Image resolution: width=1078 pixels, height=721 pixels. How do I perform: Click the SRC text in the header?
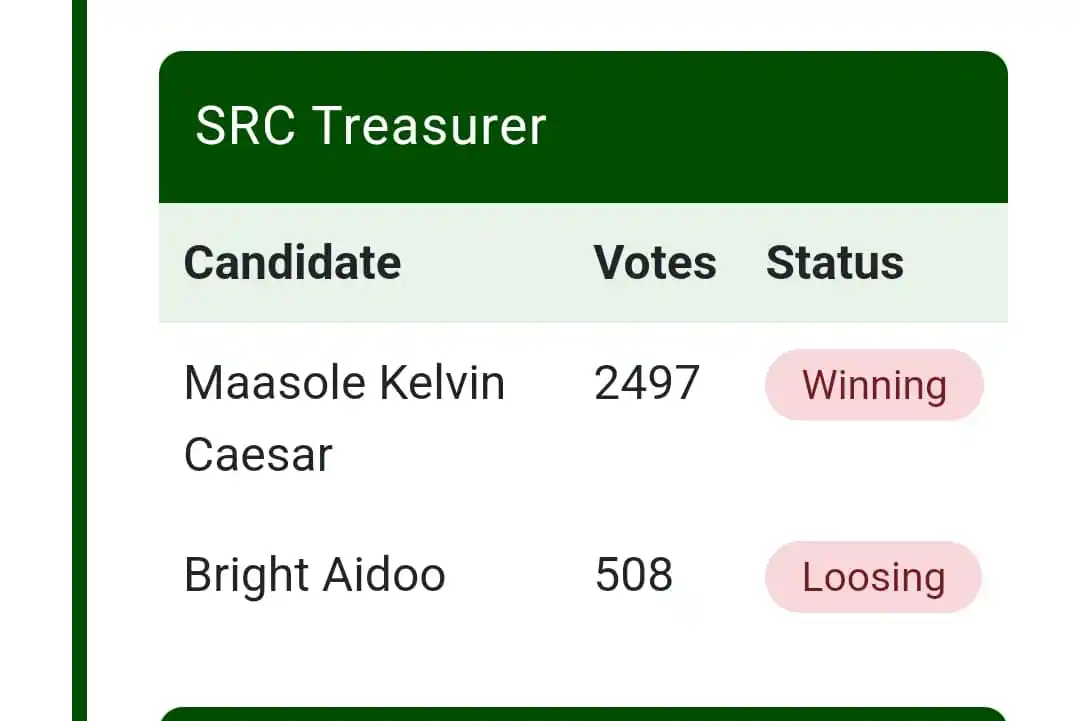[x=245, y=126]
